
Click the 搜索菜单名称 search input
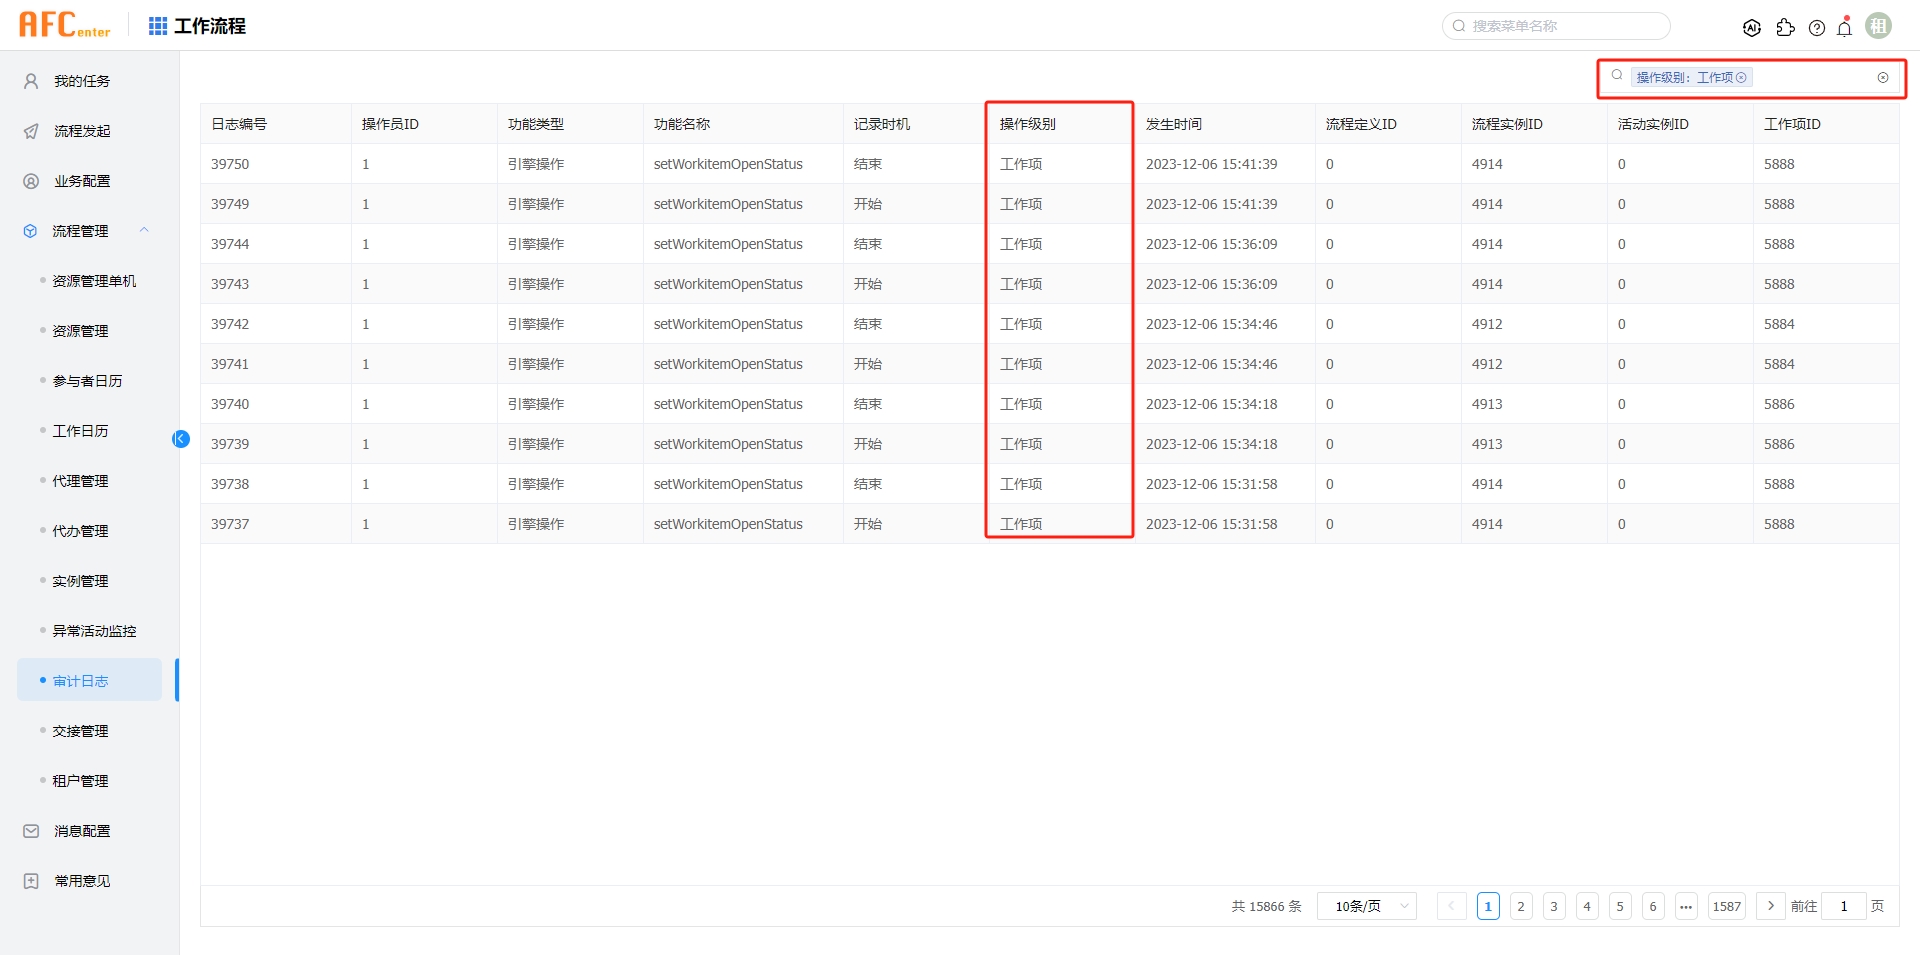1555,25
